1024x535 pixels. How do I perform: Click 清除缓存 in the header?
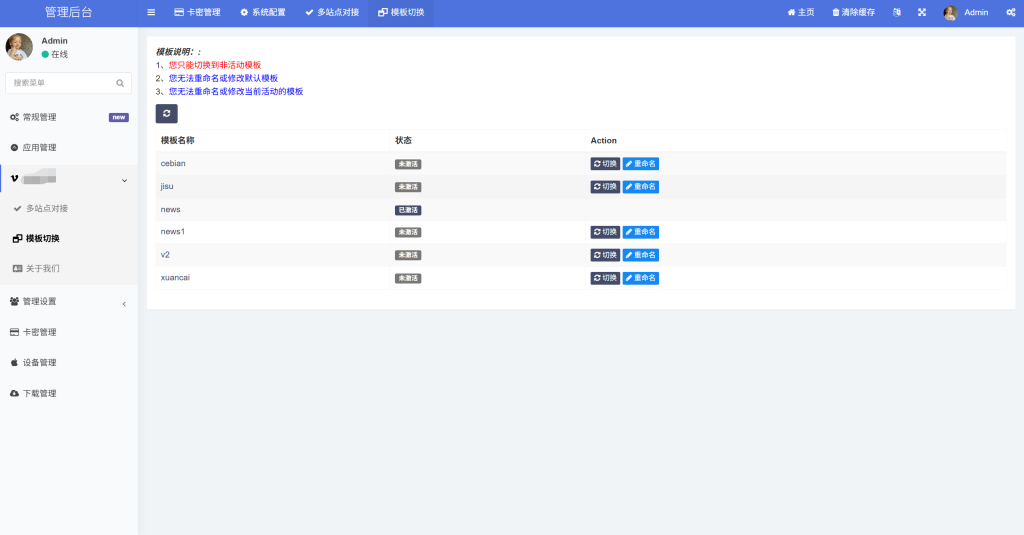point(853,12)
